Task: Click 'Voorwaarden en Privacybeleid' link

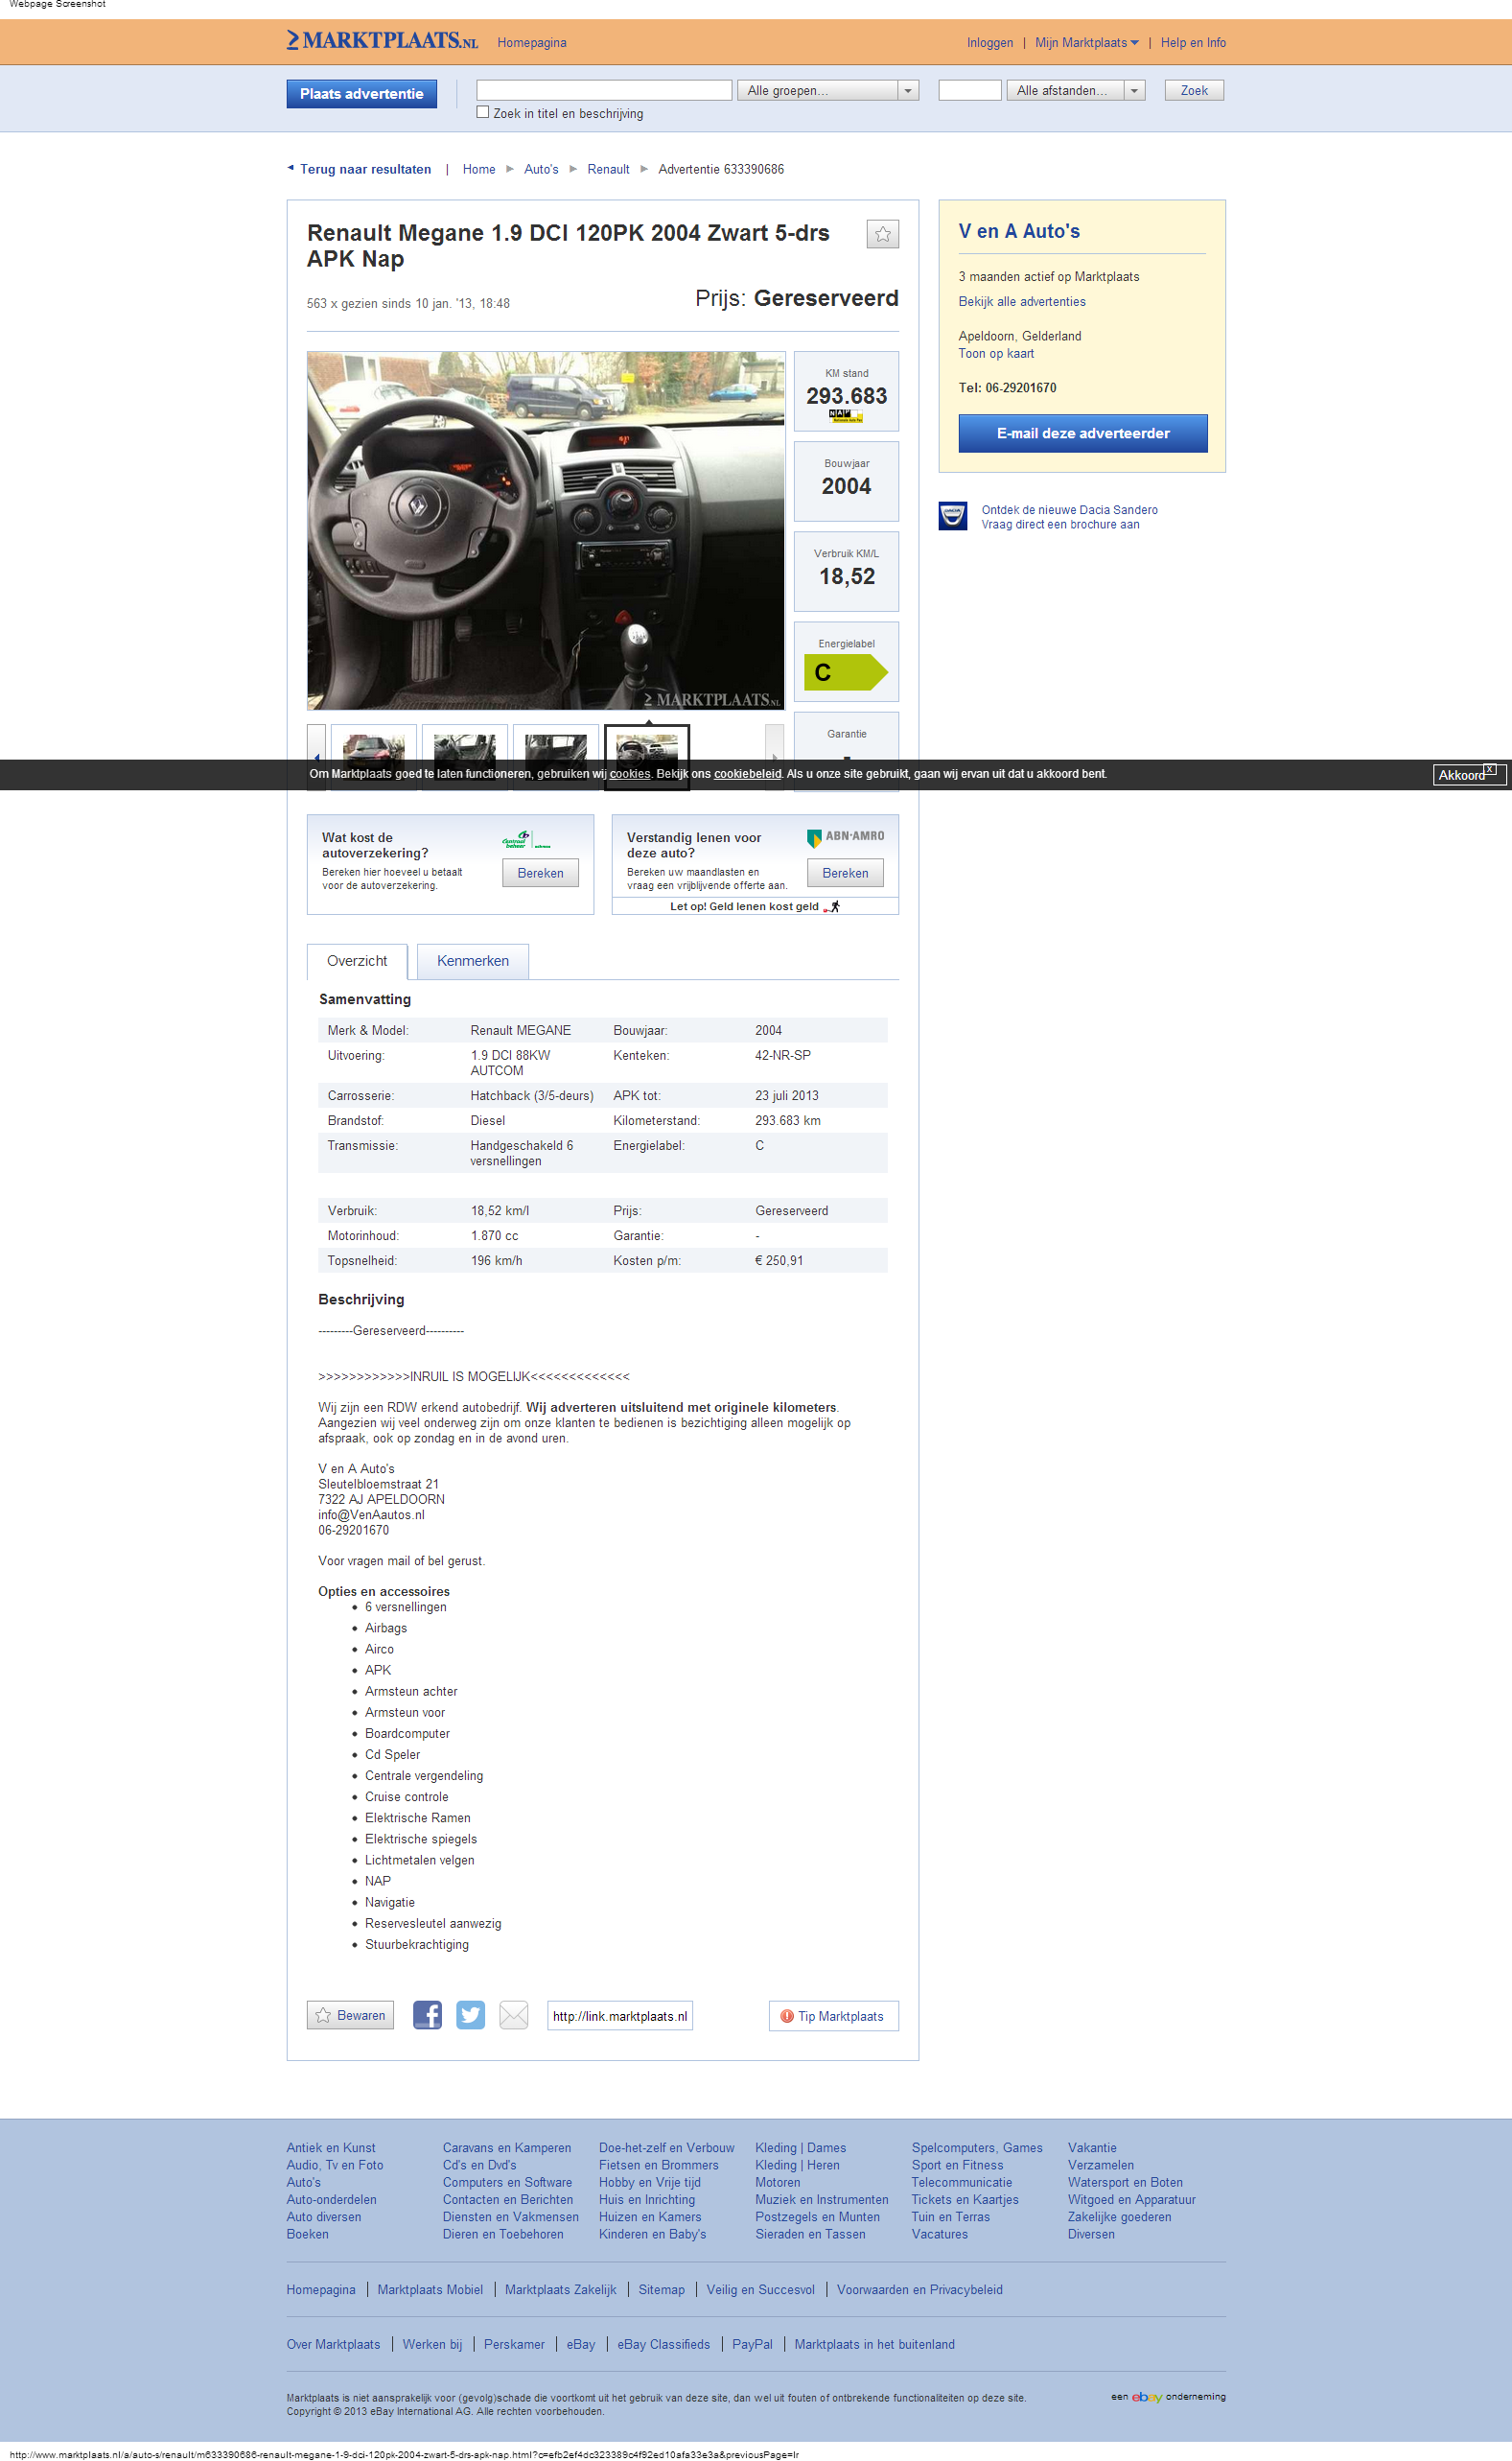Action: 920,2290
